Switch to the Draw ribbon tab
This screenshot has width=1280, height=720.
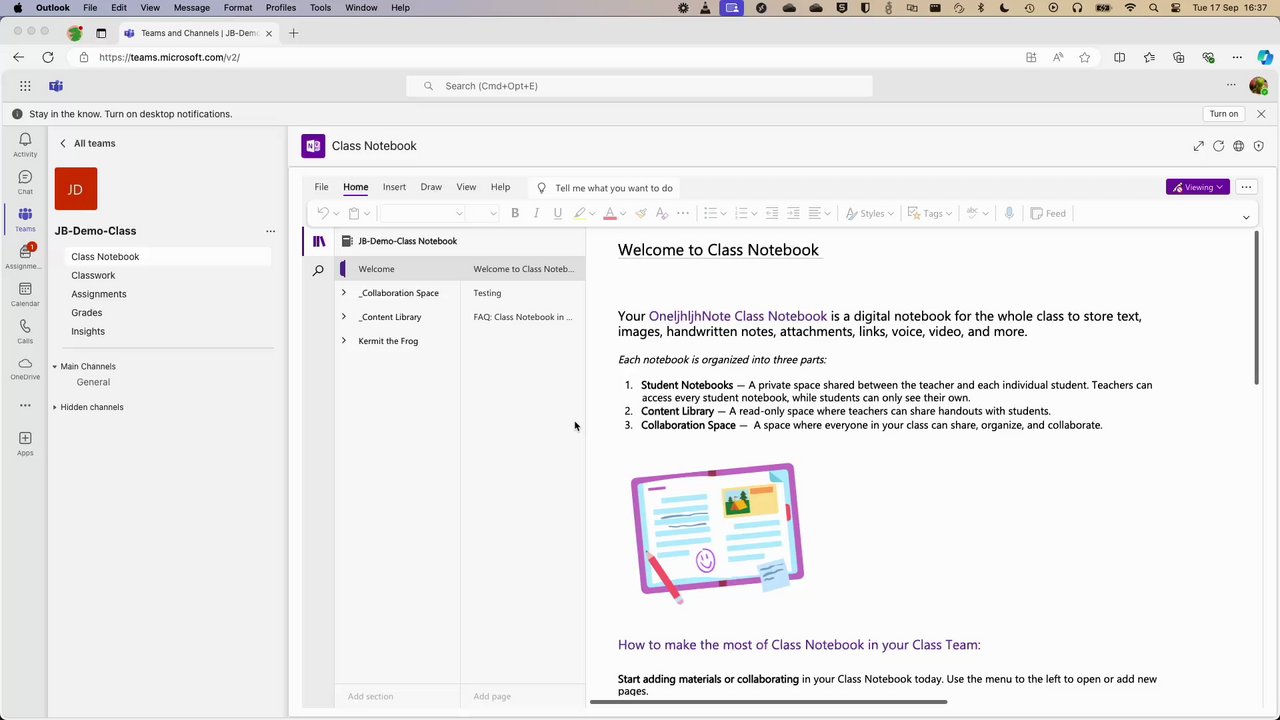coord(431,187)
